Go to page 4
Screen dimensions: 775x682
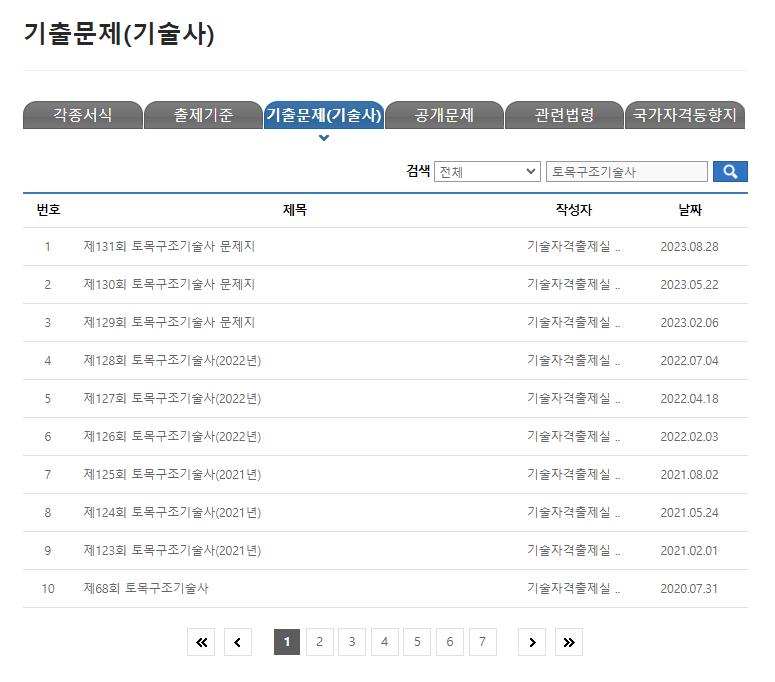(x=385, y=642)
